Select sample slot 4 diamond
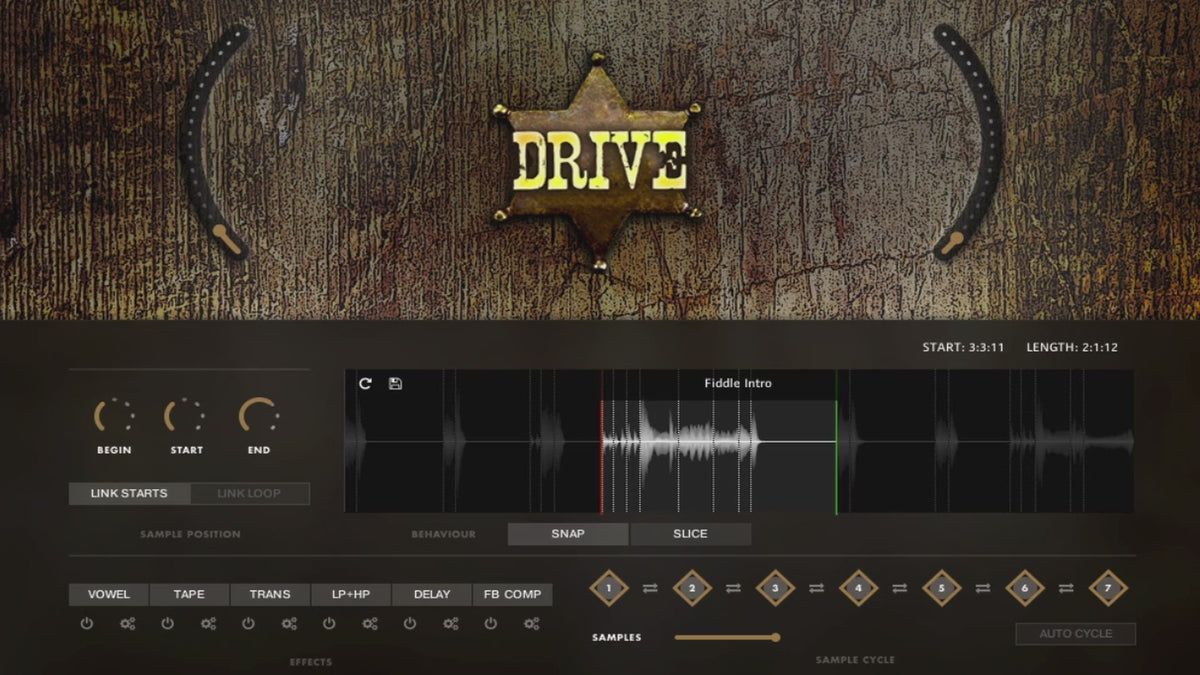Image resolution: width=1200 pixels, height=675 pixels. coord(858,588)
